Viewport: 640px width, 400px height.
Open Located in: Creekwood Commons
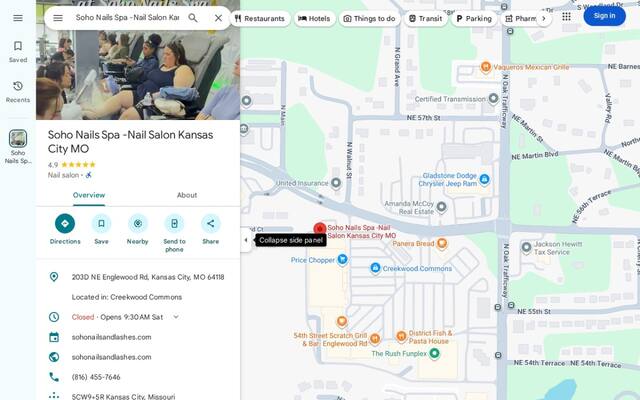click(127, 297)
